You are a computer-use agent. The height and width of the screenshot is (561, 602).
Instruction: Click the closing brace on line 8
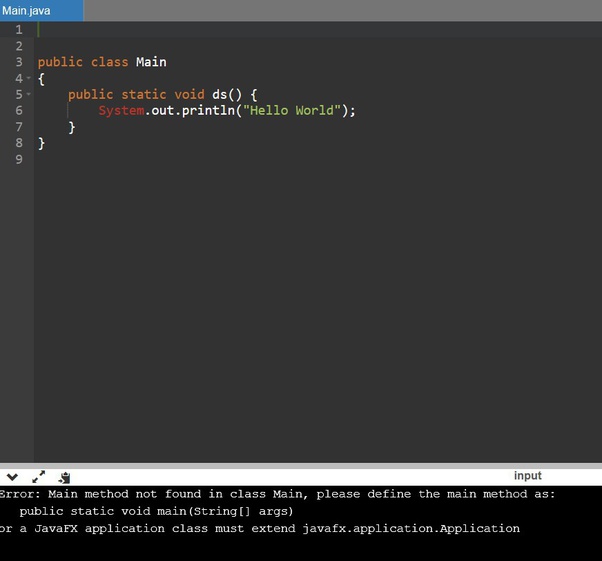41,144
